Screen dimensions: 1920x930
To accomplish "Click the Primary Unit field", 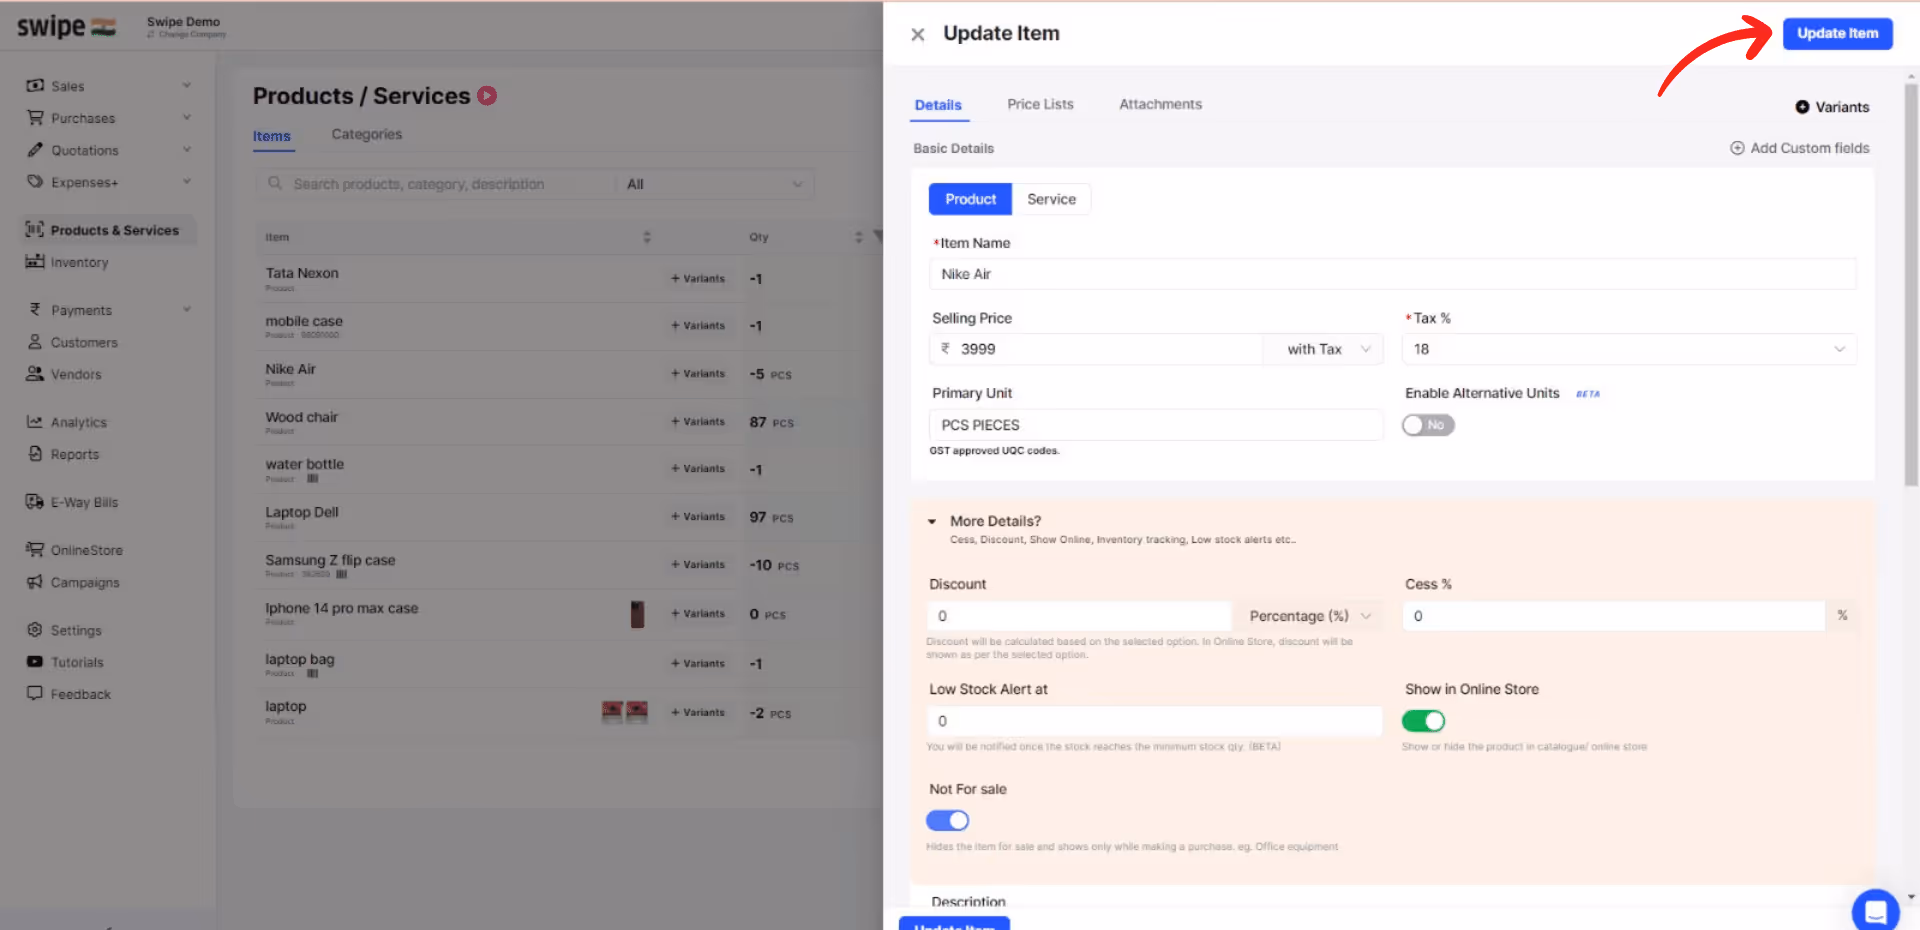I will click(1156, 425).
